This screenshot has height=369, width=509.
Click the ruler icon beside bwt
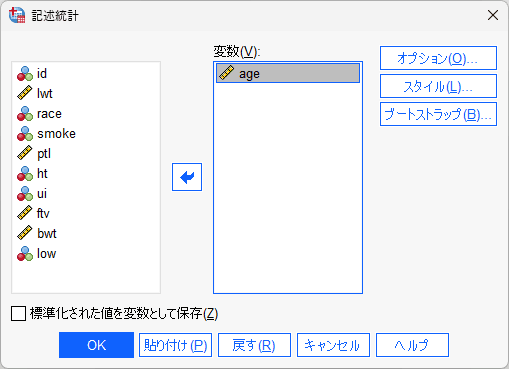point(25,233)
